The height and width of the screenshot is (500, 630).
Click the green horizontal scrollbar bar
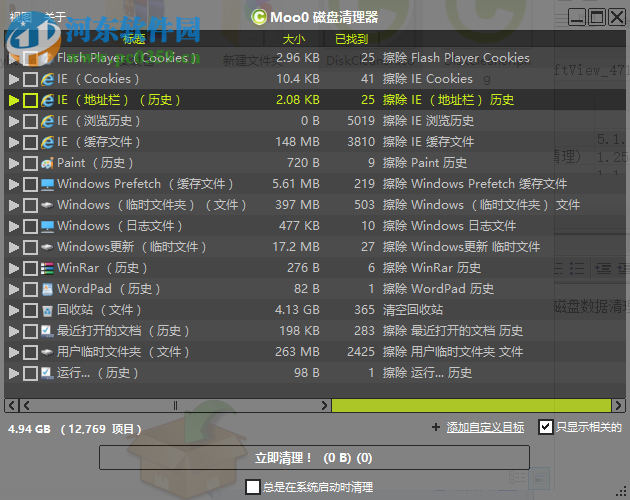click(x=471, y=405)
